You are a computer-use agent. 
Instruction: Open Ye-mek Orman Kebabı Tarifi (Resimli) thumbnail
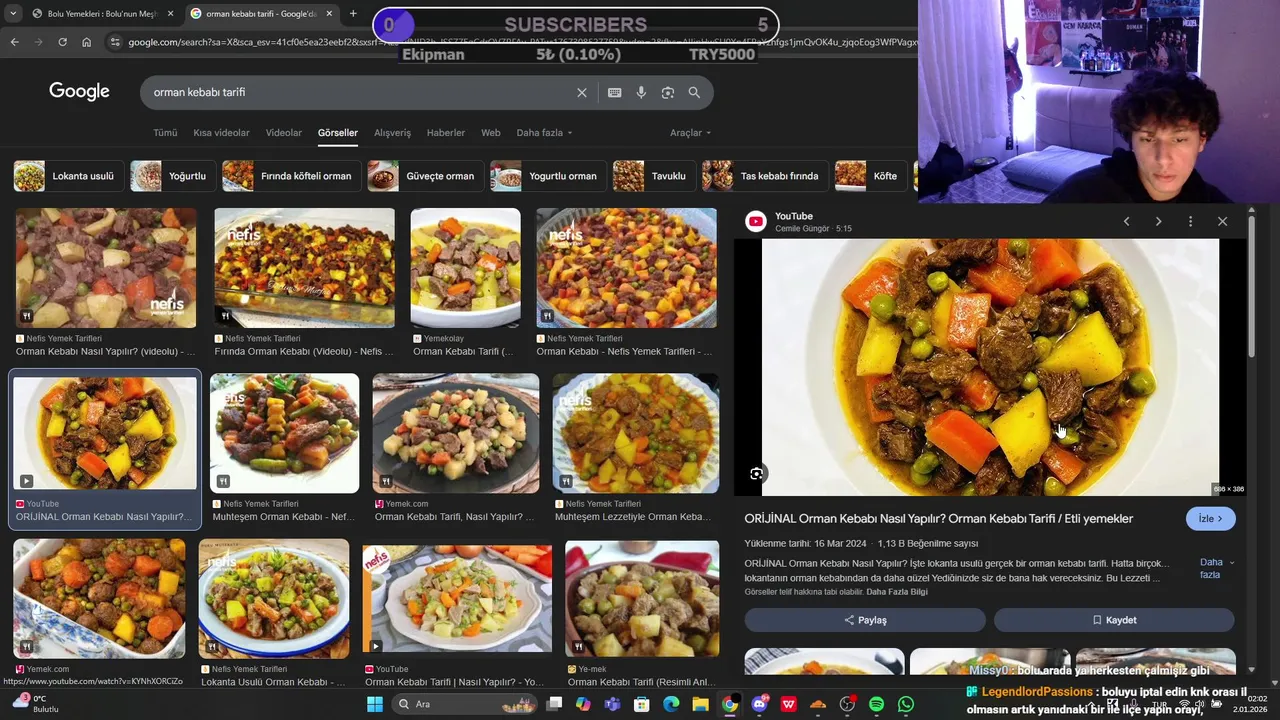tap(642, 598)
